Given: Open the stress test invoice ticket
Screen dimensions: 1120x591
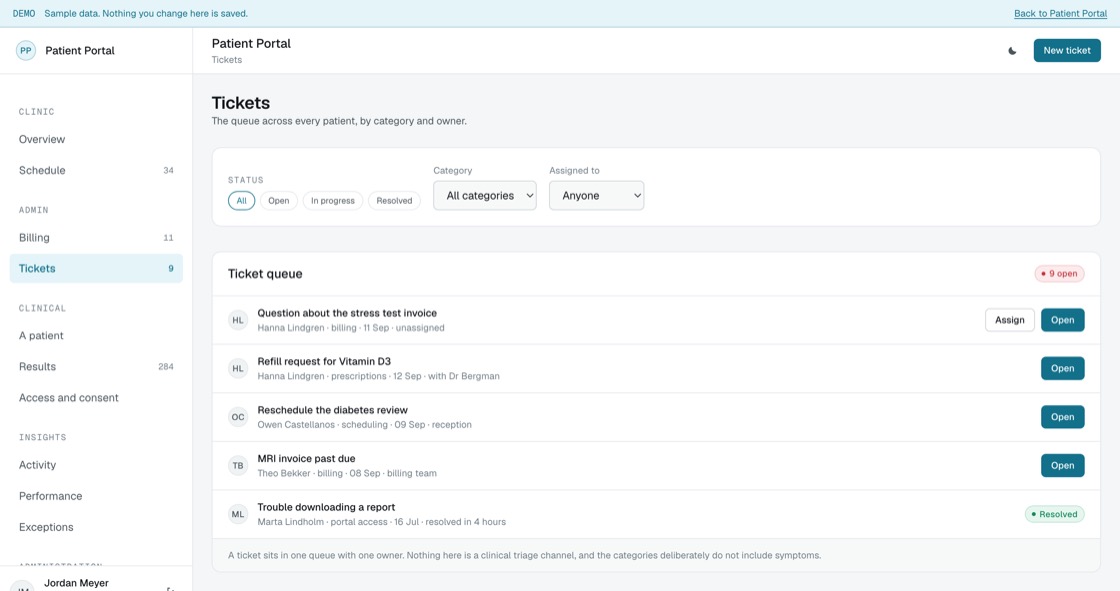Looking at the screenshot, I should [1062, 320].
